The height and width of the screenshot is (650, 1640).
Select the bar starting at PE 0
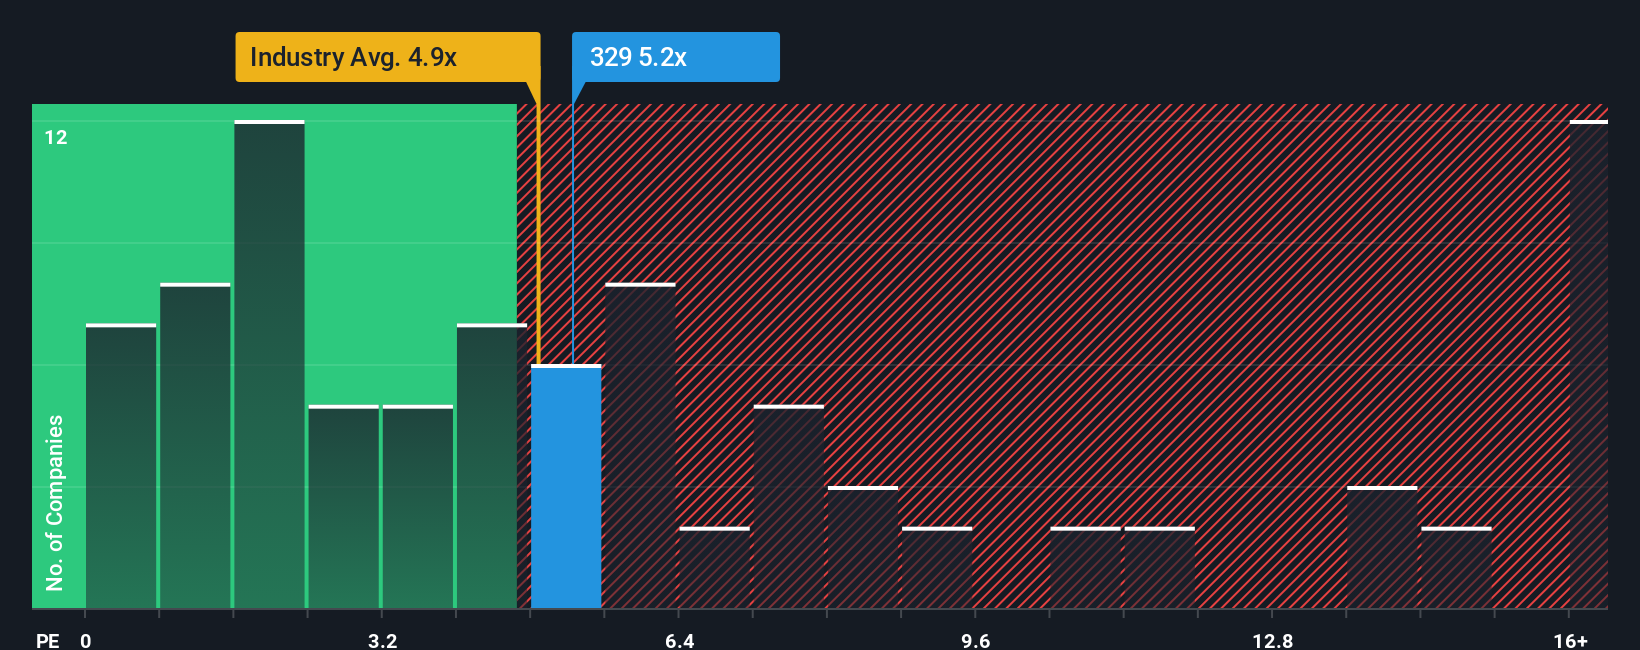pos(121,467)
